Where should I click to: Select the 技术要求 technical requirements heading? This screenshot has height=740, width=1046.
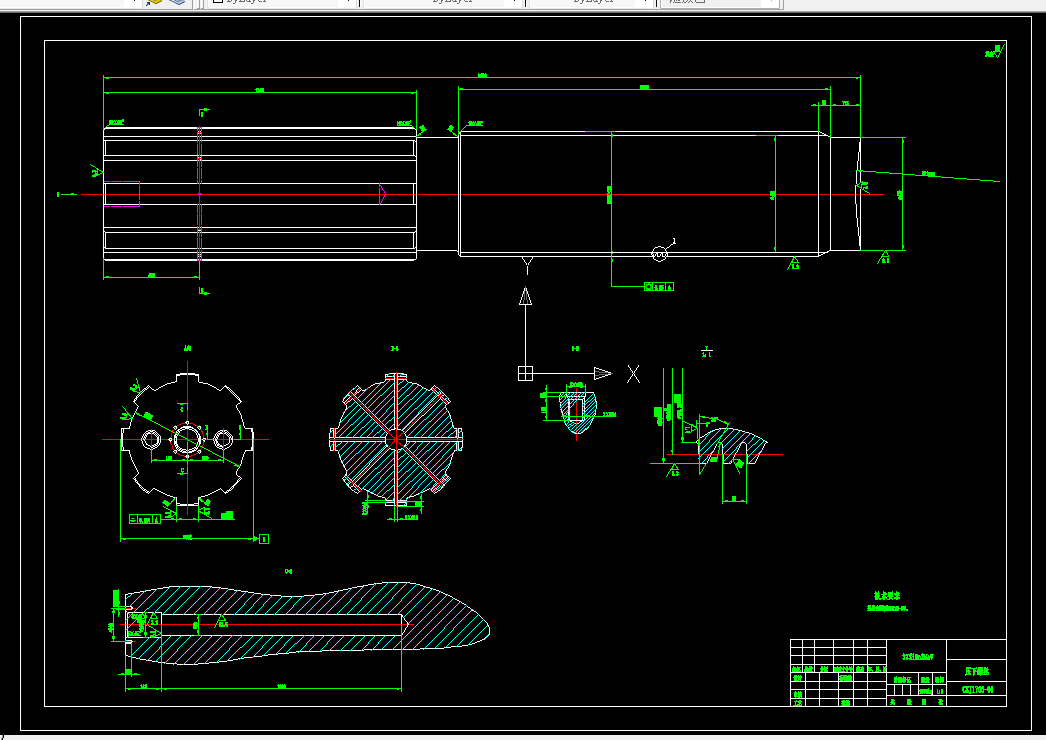(887, 595)
